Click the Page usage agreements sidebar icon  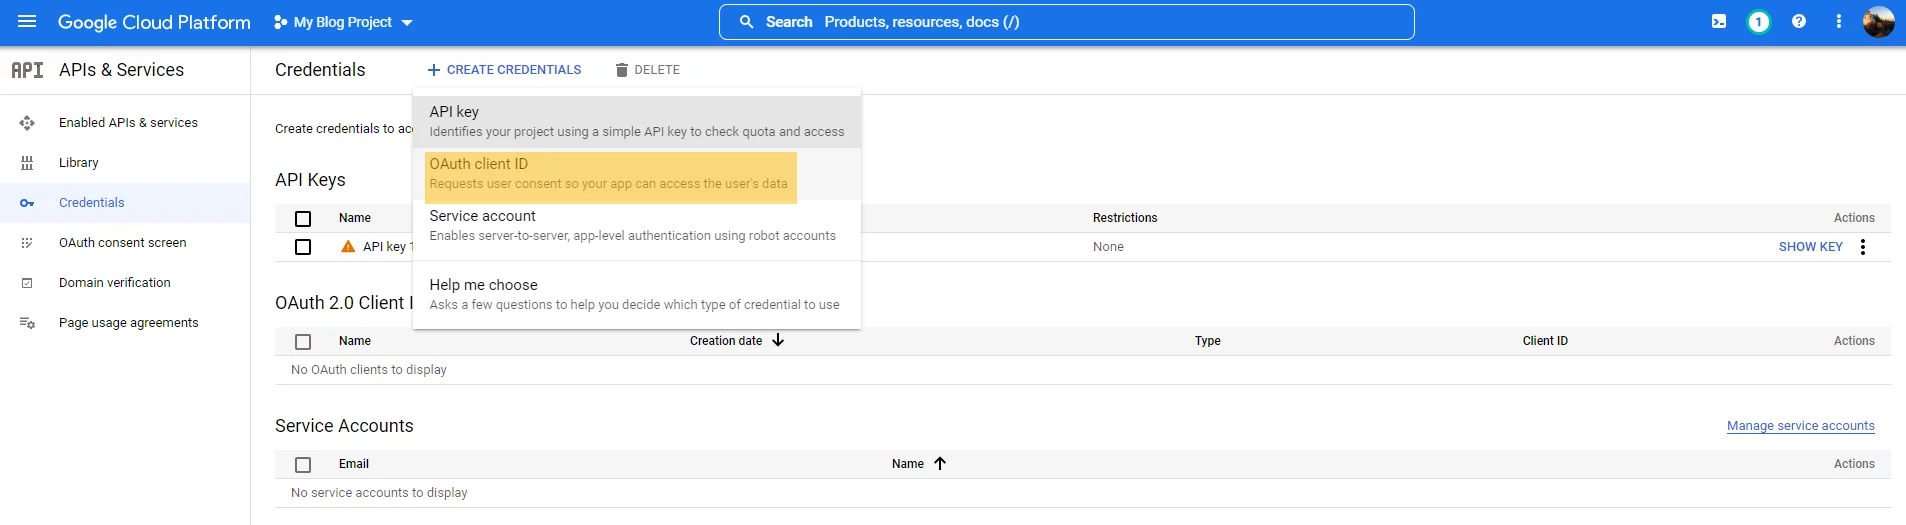[x=27, y=323]
